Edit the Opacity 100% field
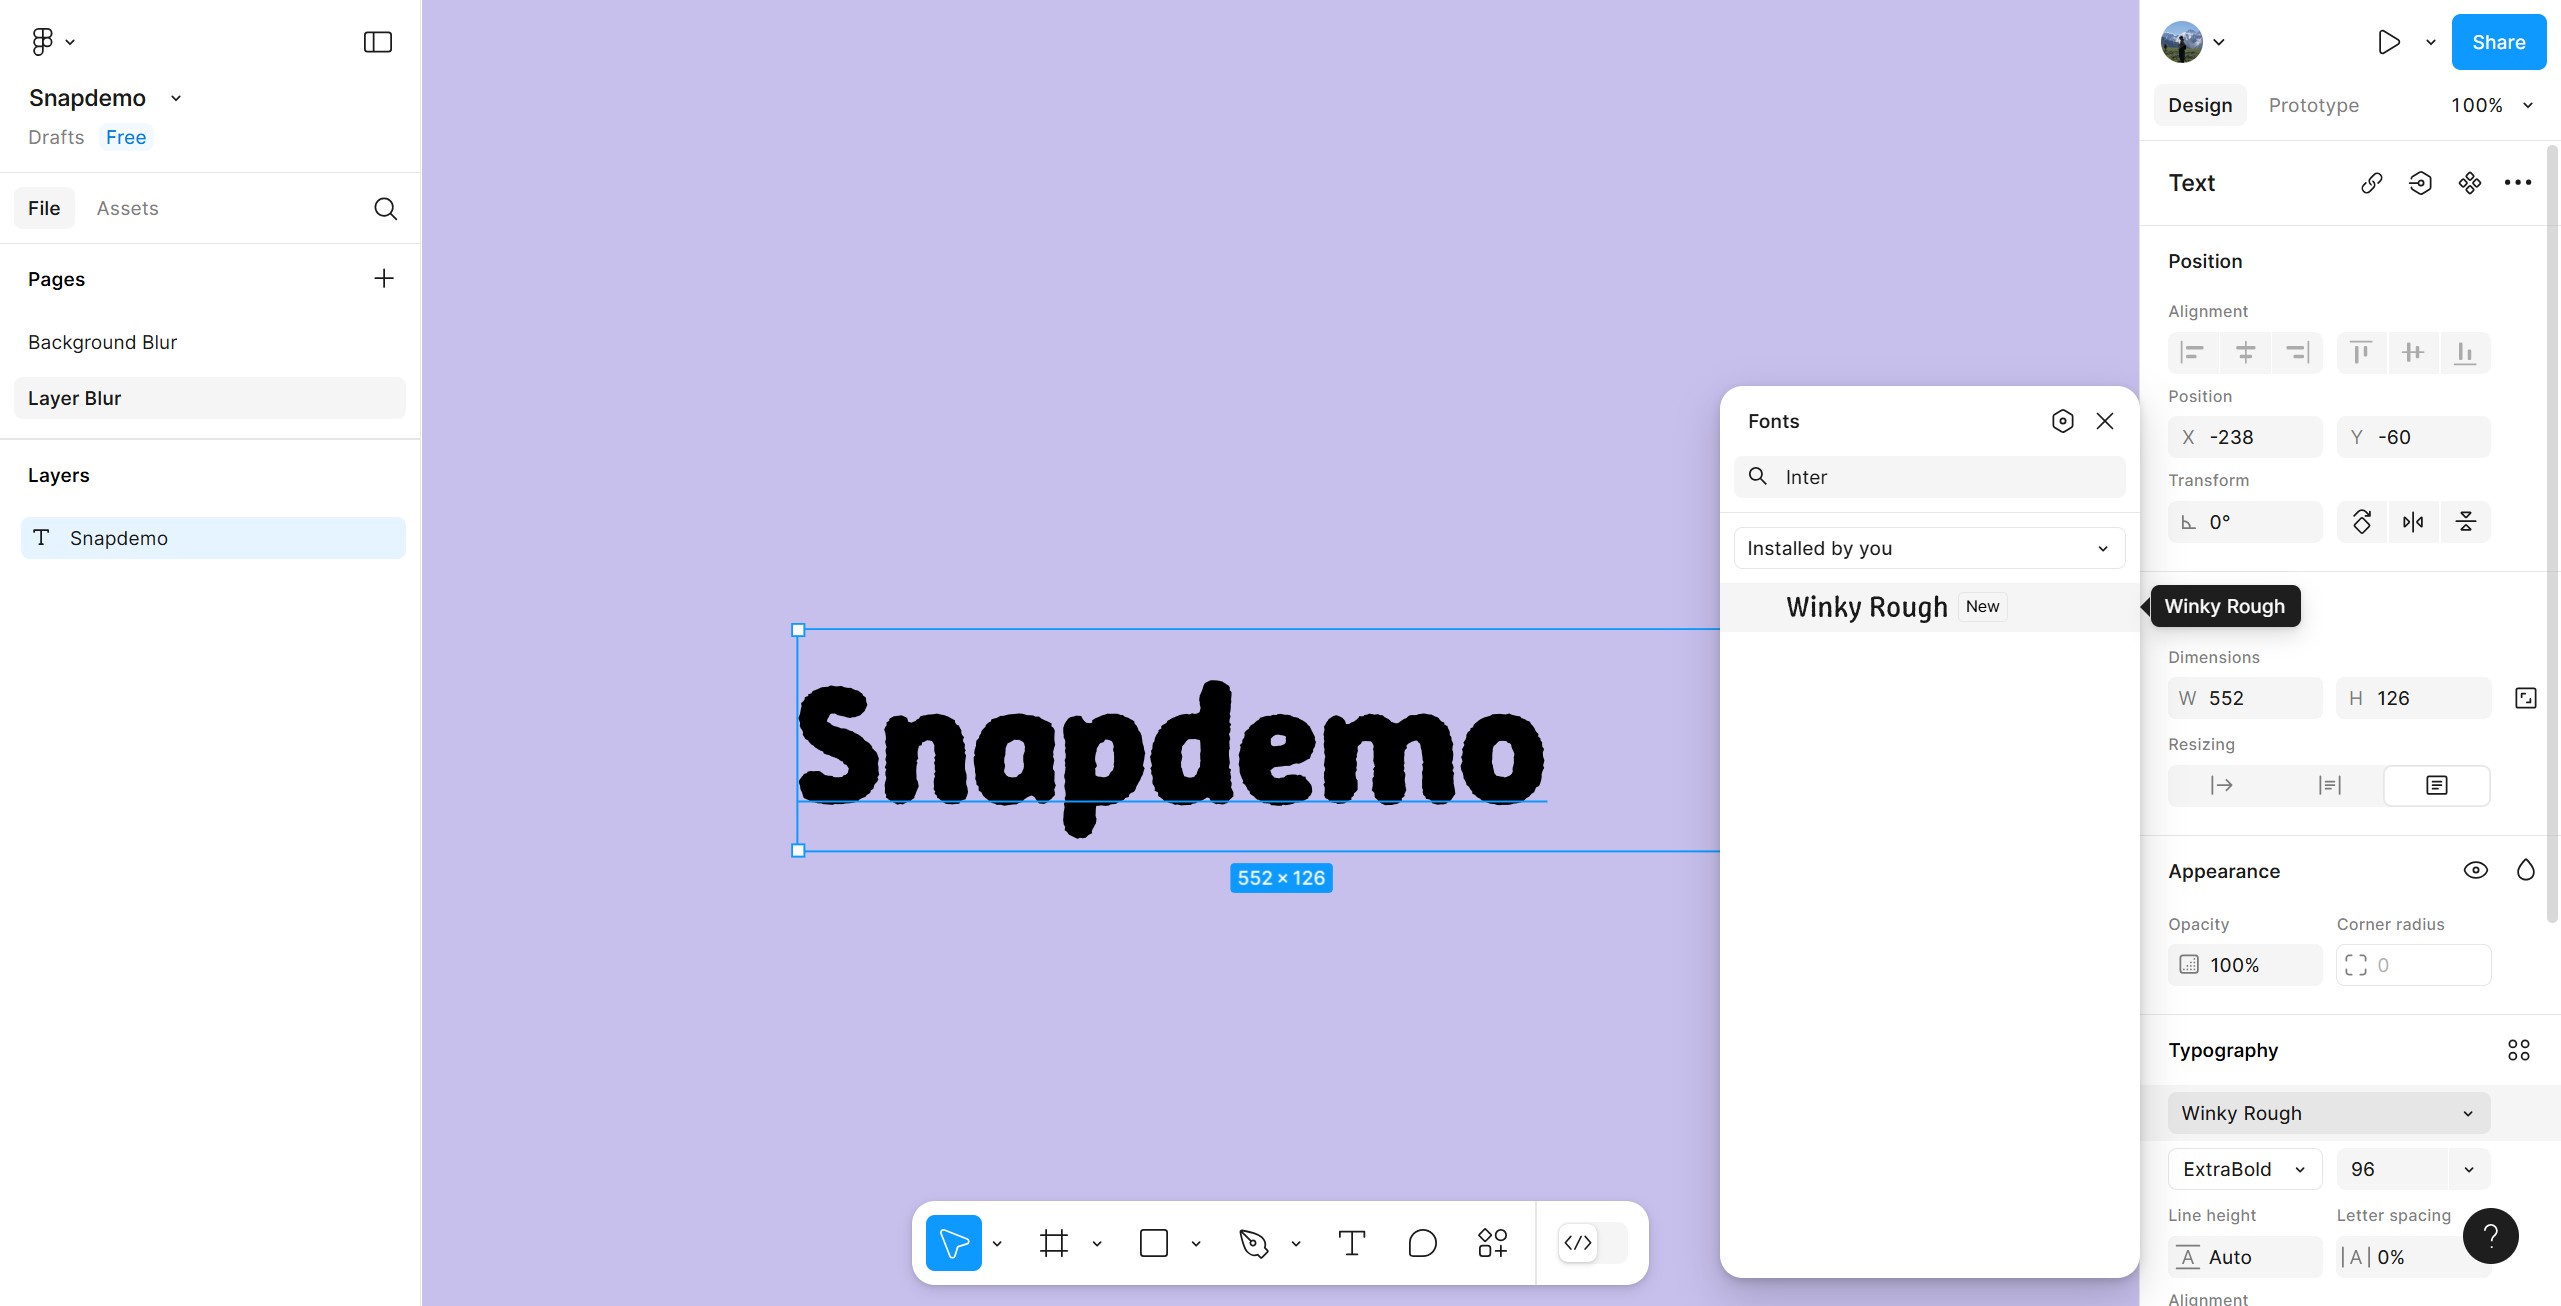Viewport: 2561px width, 1306px height. [2244, 965]
